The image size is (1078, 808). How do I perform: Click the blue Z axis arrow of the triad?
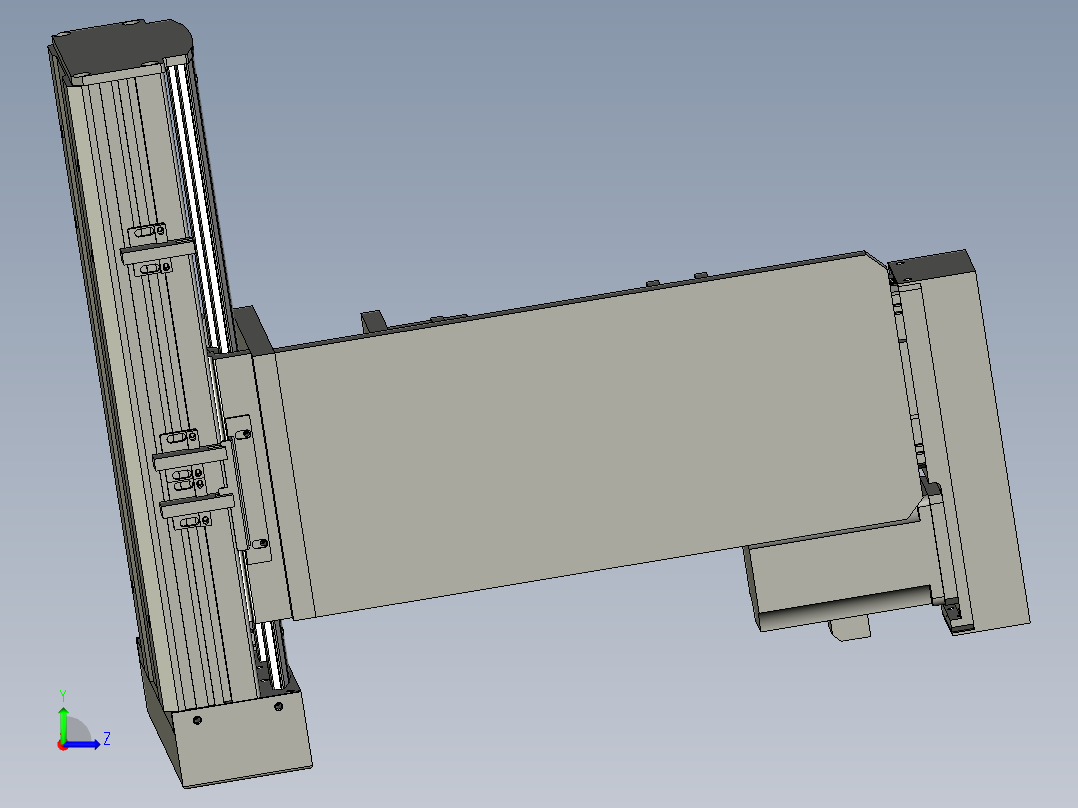(84, 744)
